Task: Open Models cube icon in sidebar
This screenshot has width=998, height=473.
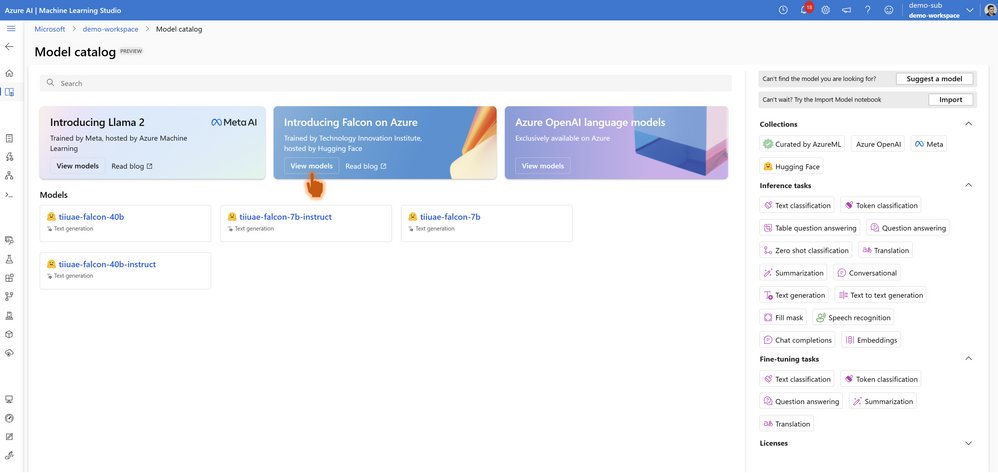Action: (9, 334)
